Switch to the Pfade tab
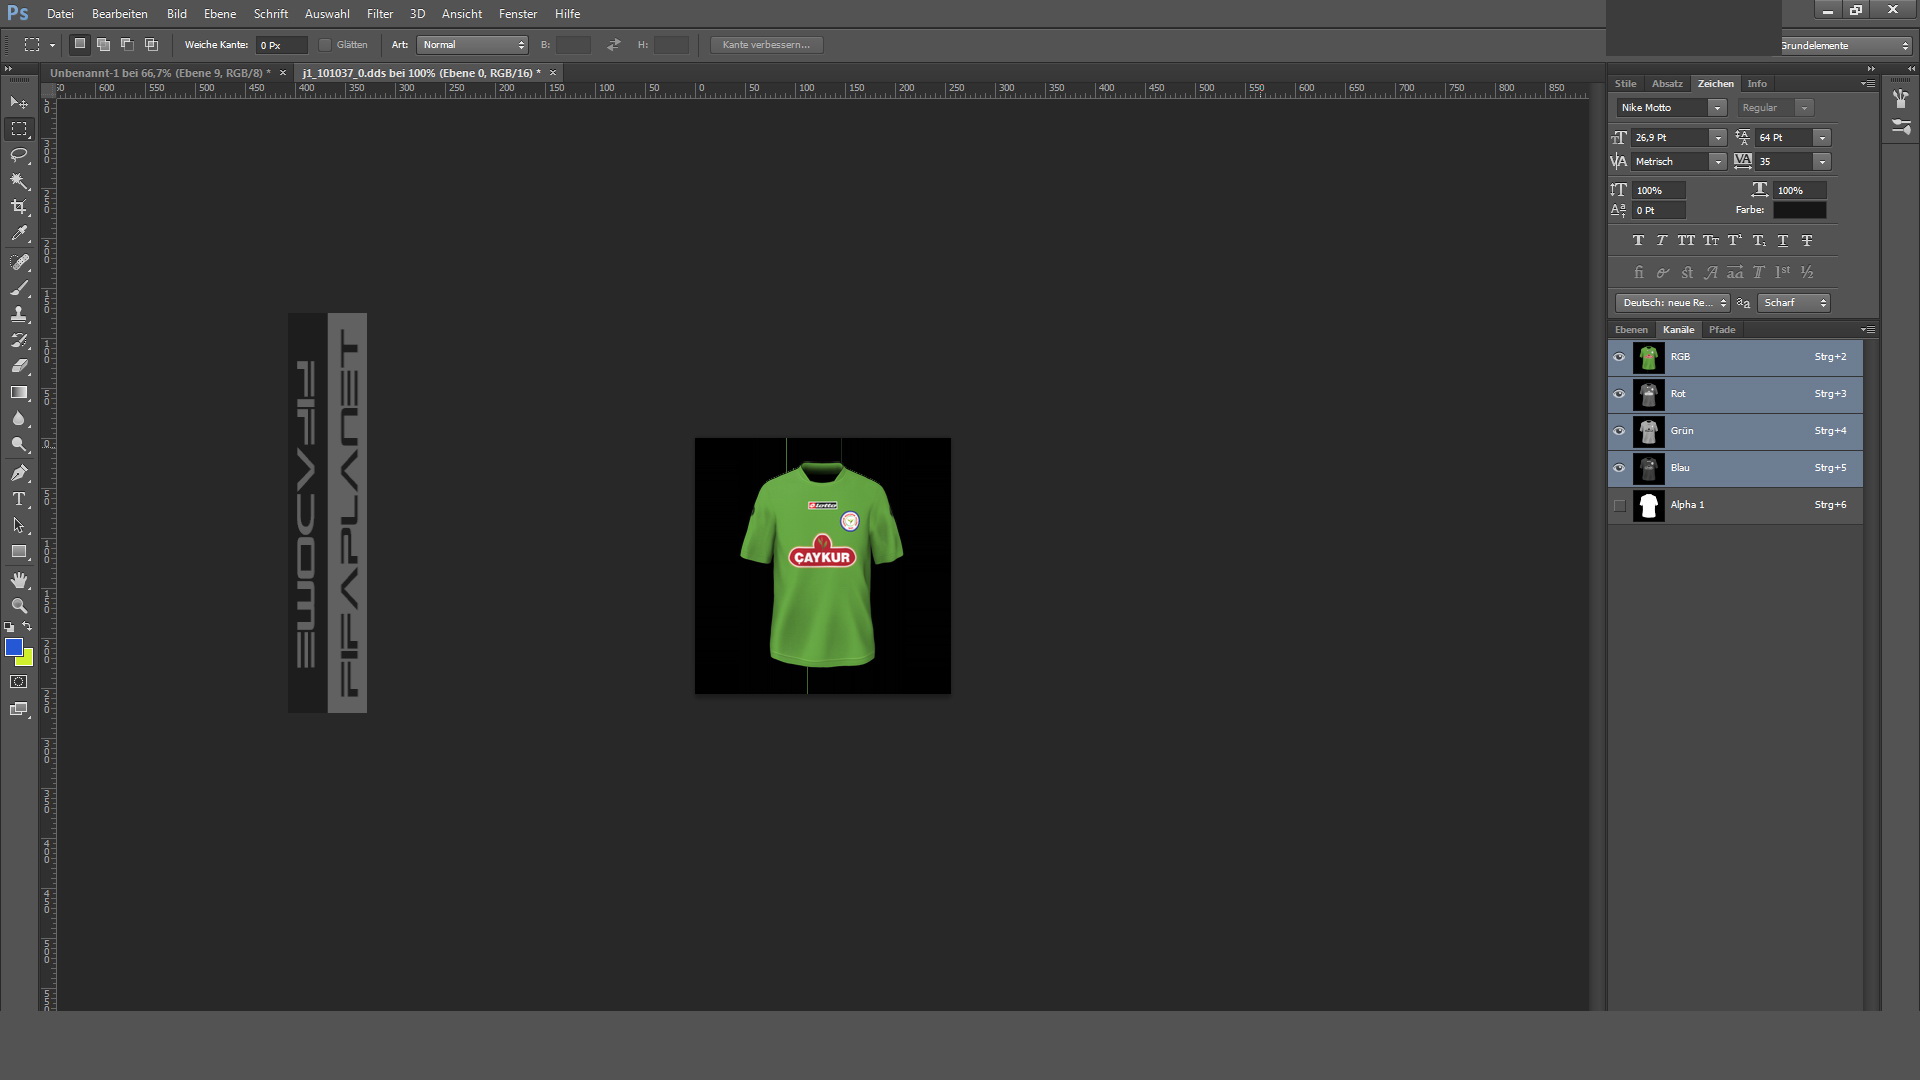Viewport: 1920px width, 1080px height. click(x=1722, y=330)
